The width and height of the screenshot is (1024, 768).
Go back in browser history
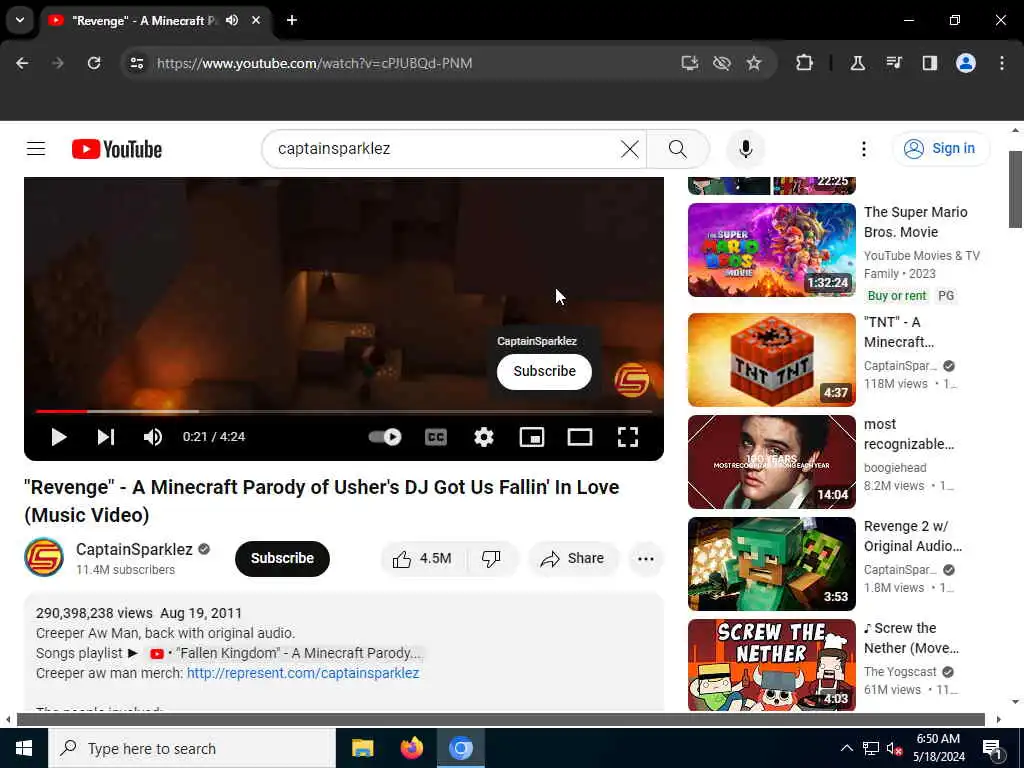coord(22,63)
